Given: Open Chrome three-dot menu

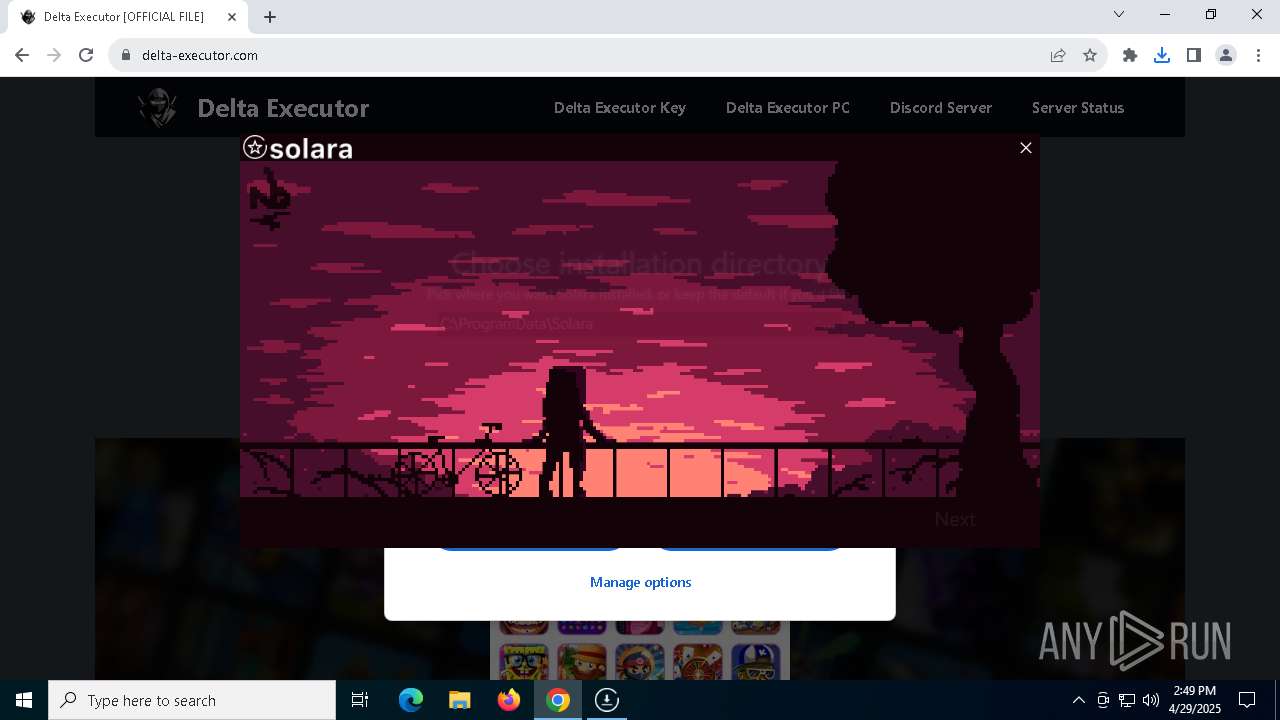Looking at the screenshot, I should click(x=1258, y=55).
